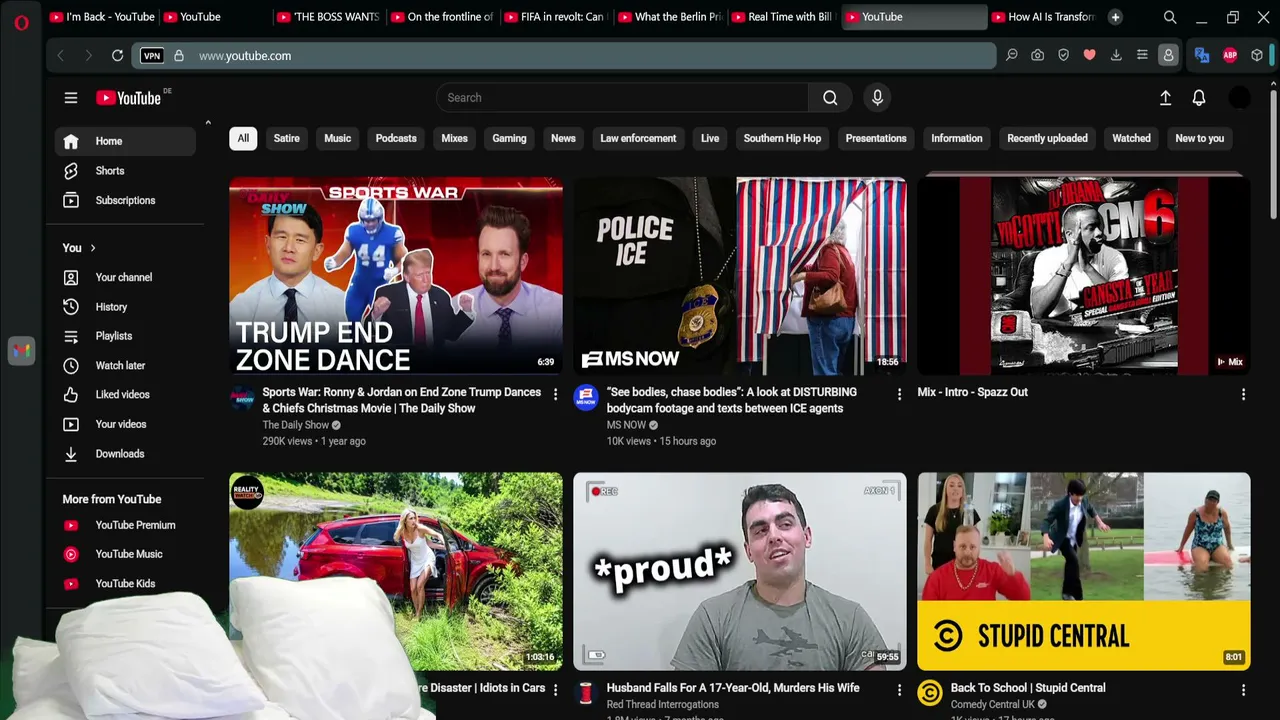
Task: Switch to the "I'm Back - YouTube" tab
Action: tap(102, 17)
